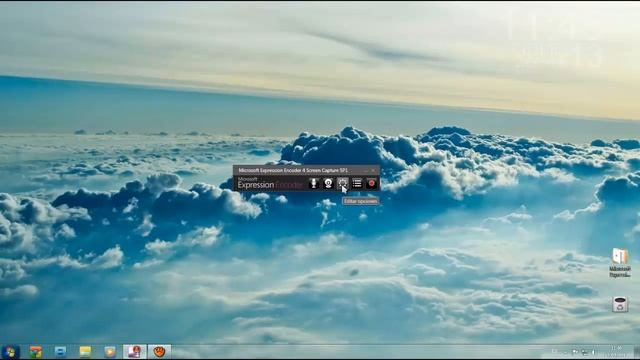This screenshot has width=640, height=360.
Task: Open the capture manager list icon
Action: 357,183
